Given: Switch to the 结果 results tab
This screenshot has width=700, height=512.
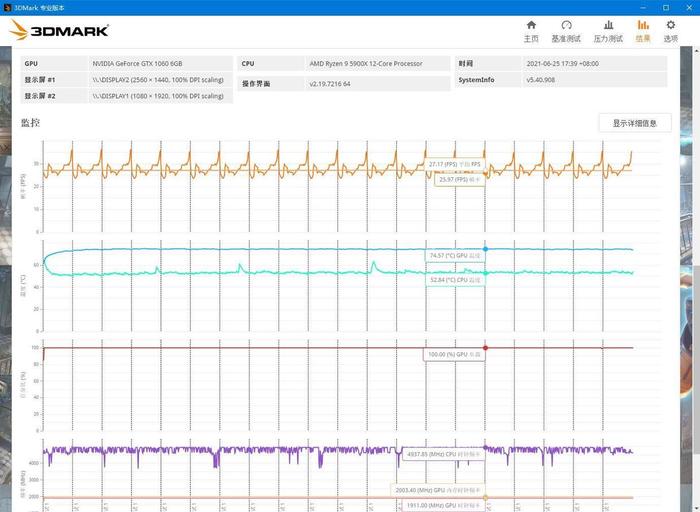Looking at the screenshot, I should click(643, 31).
